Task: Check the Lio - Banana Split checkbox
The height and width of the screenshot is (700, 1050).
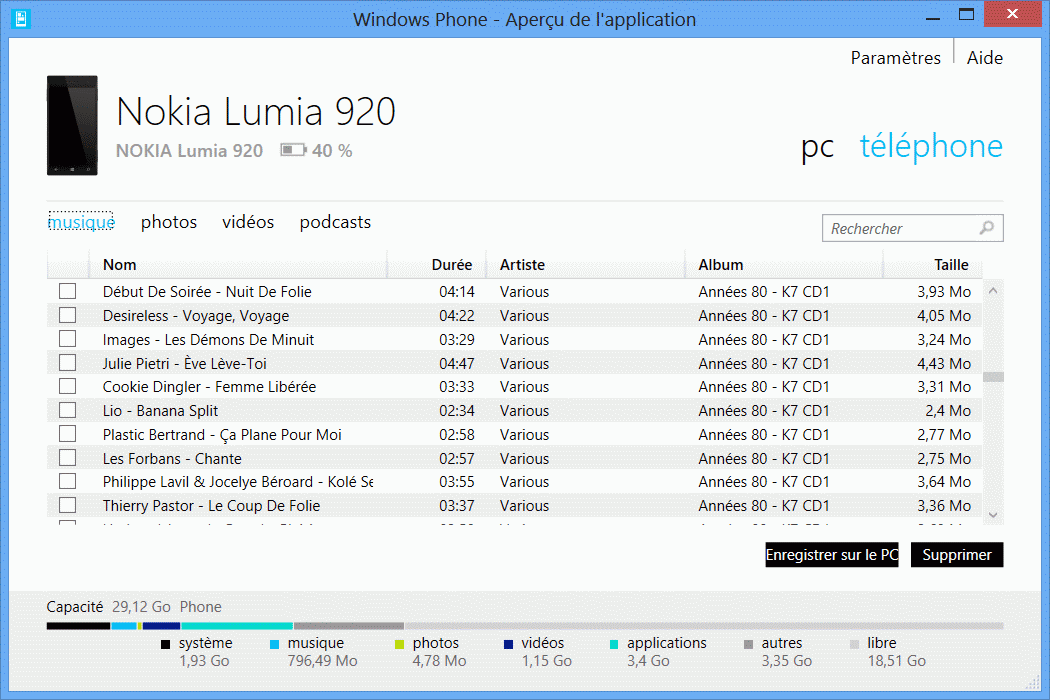Action: click(68, 410)
